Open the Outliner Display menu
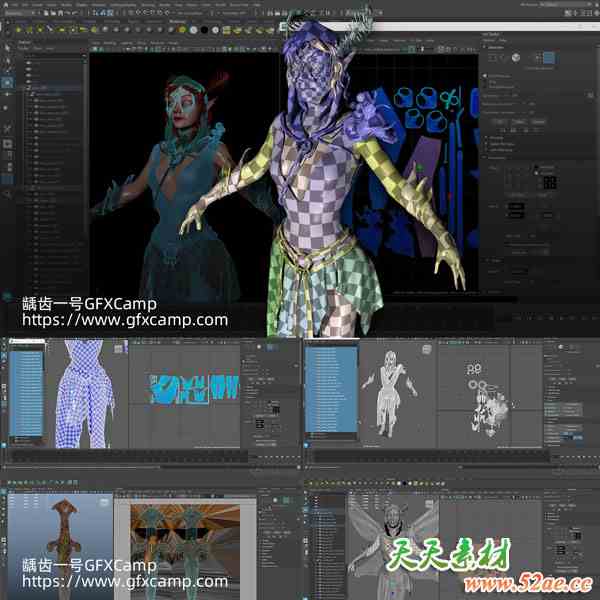 coord(24,49)
